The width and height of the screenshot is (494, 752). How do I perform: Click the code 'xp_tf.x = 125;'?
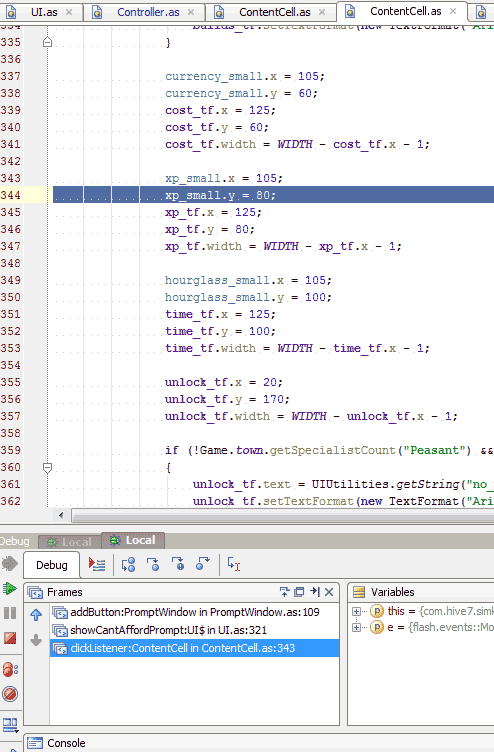coord(213,212)
